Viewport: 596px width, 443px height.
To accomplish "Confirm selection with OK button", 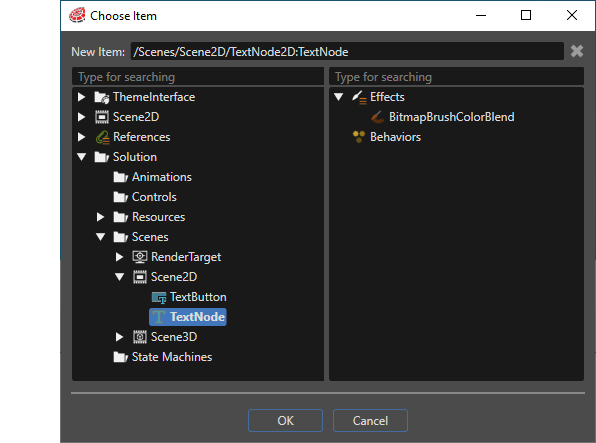I will (285, 421).
